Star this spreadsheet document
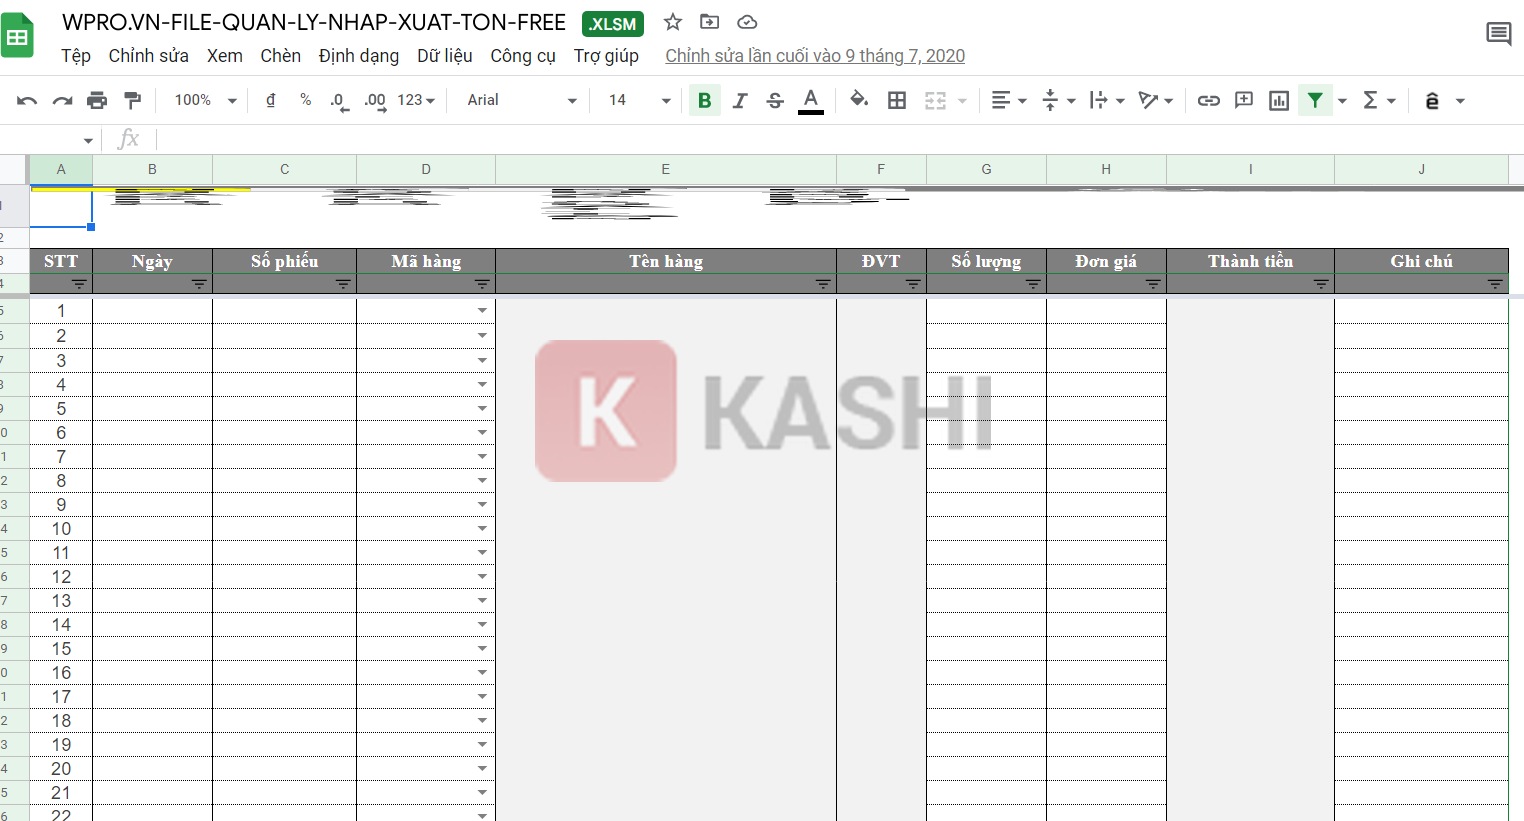This screenshot has width=1524, height=821. (x=673, y=22)
